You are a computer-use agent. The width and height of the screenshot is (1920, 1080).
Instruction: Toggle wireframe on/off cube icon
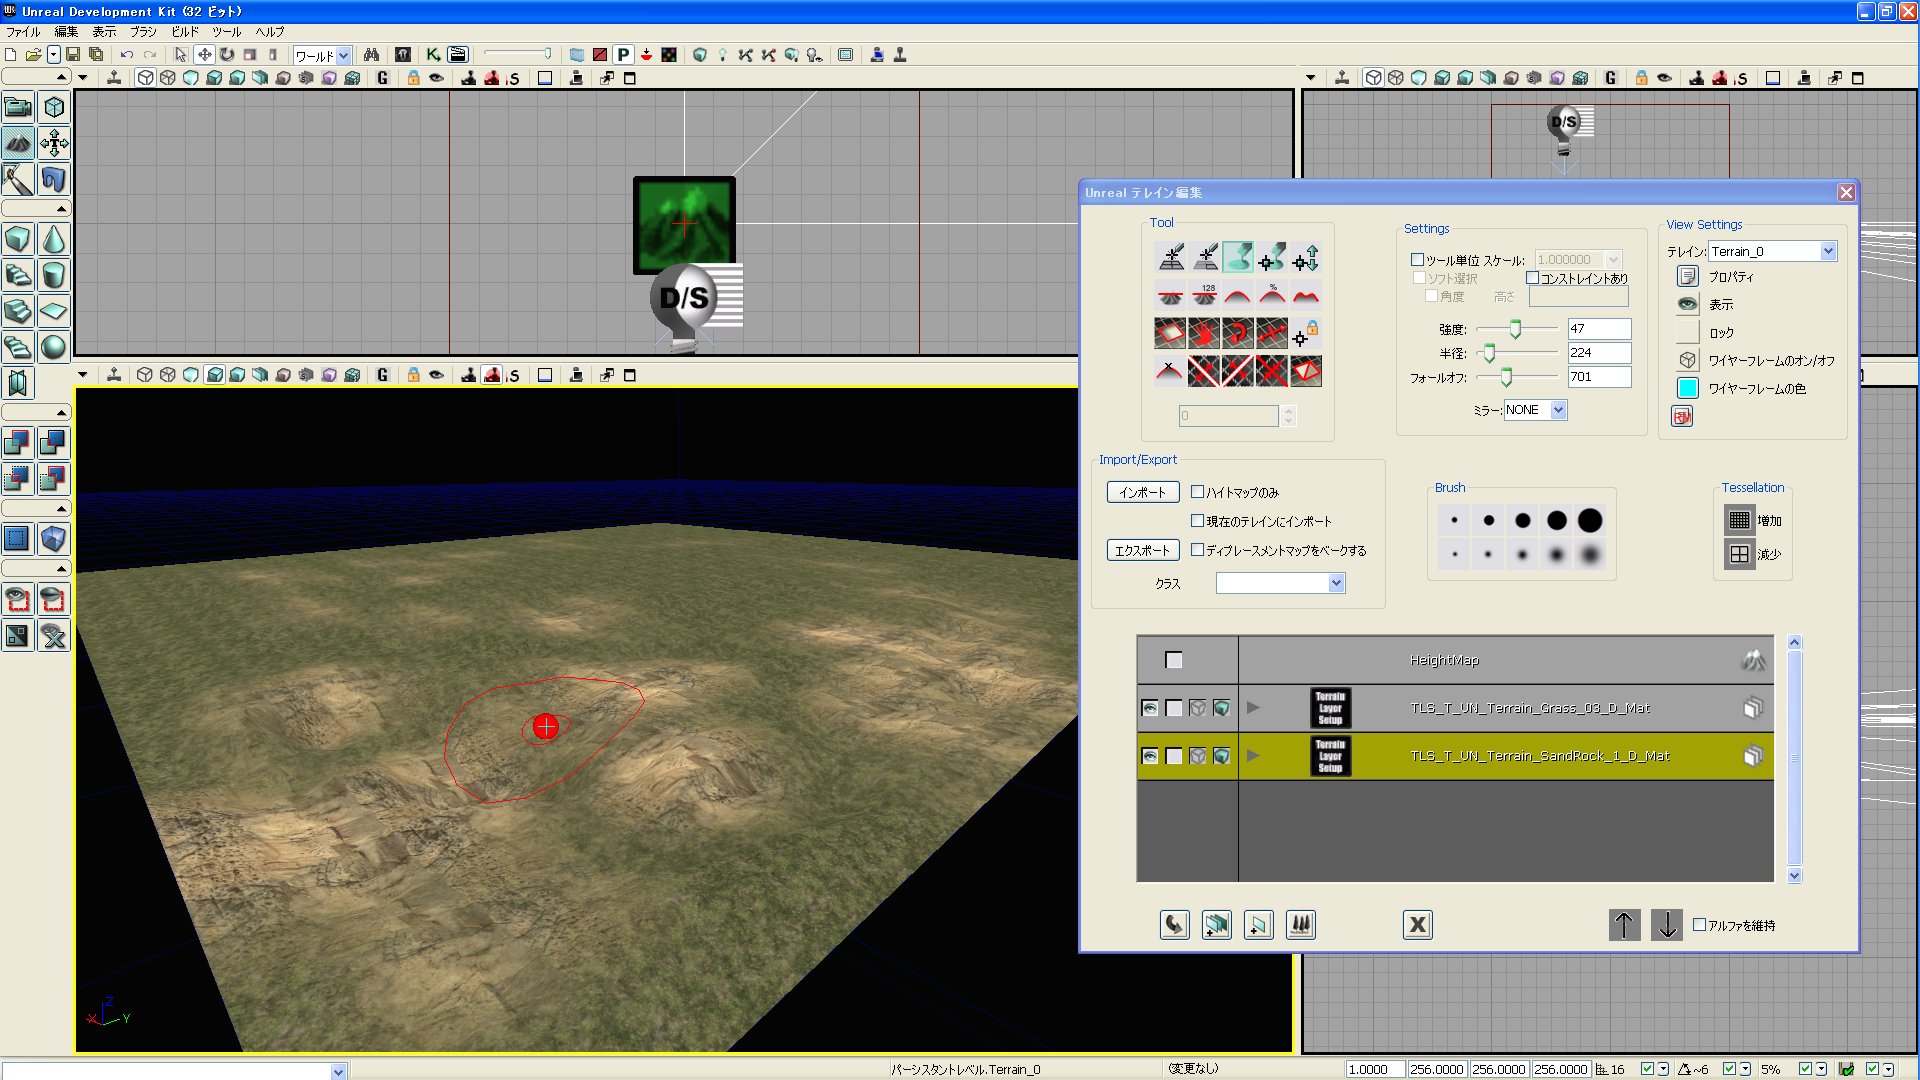click(1688, 360)
